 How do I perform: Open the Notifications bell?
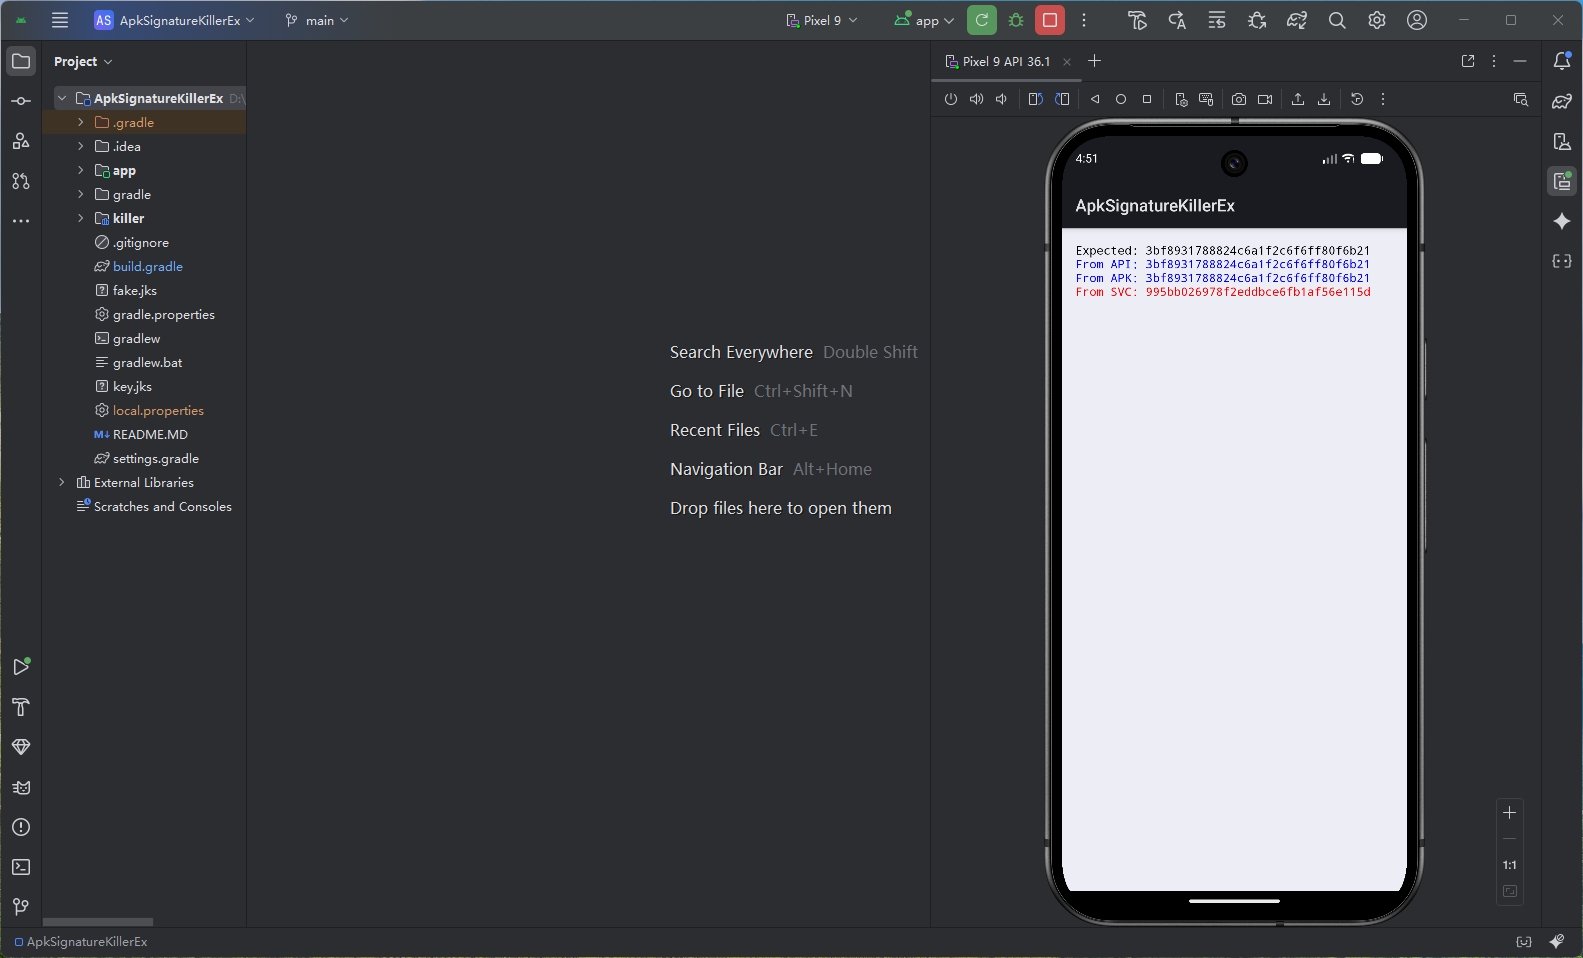[x=1562, y=61]
